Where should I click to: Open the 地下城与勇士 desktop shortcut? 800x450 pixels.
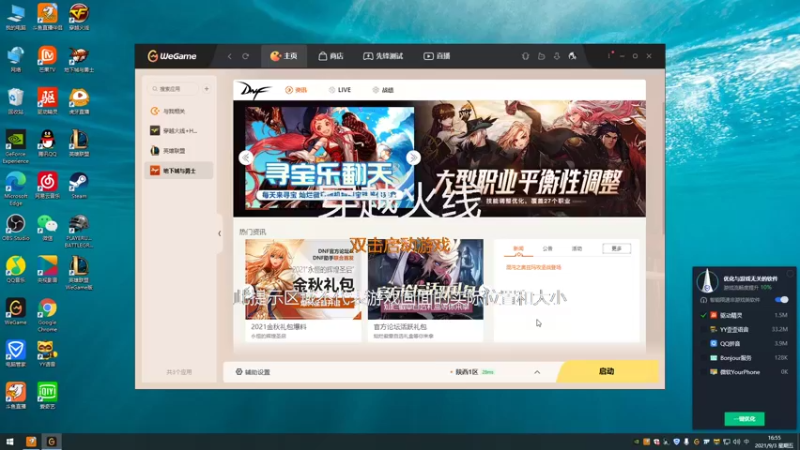click(79, 59)
